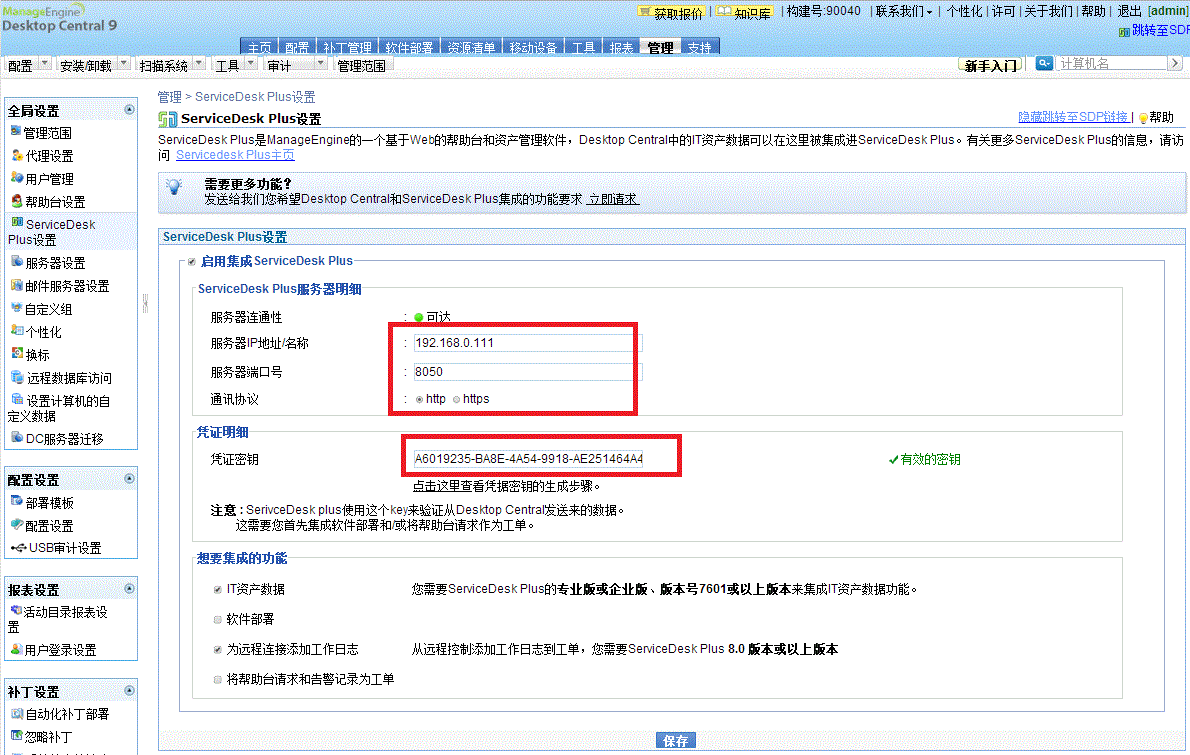Image resolution: width=1190 pixels, height=755 pixels.
Task: Click the ServiceDesk Plus设置 sidebar icon
Action: (x=17, y=222)
